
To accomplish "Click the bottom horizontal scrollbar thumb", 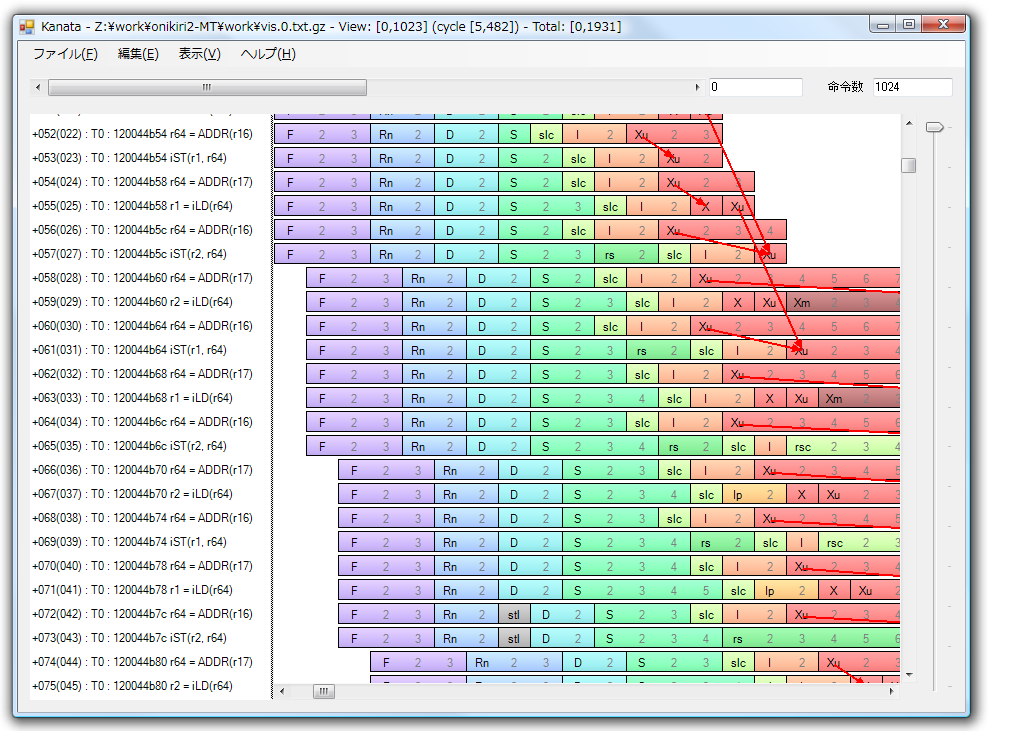I will pyautogui.click(x=324, y=691).
